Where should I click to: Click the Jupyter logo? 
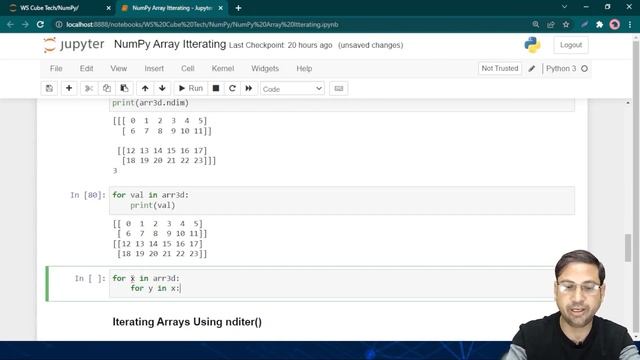(74, 44)
